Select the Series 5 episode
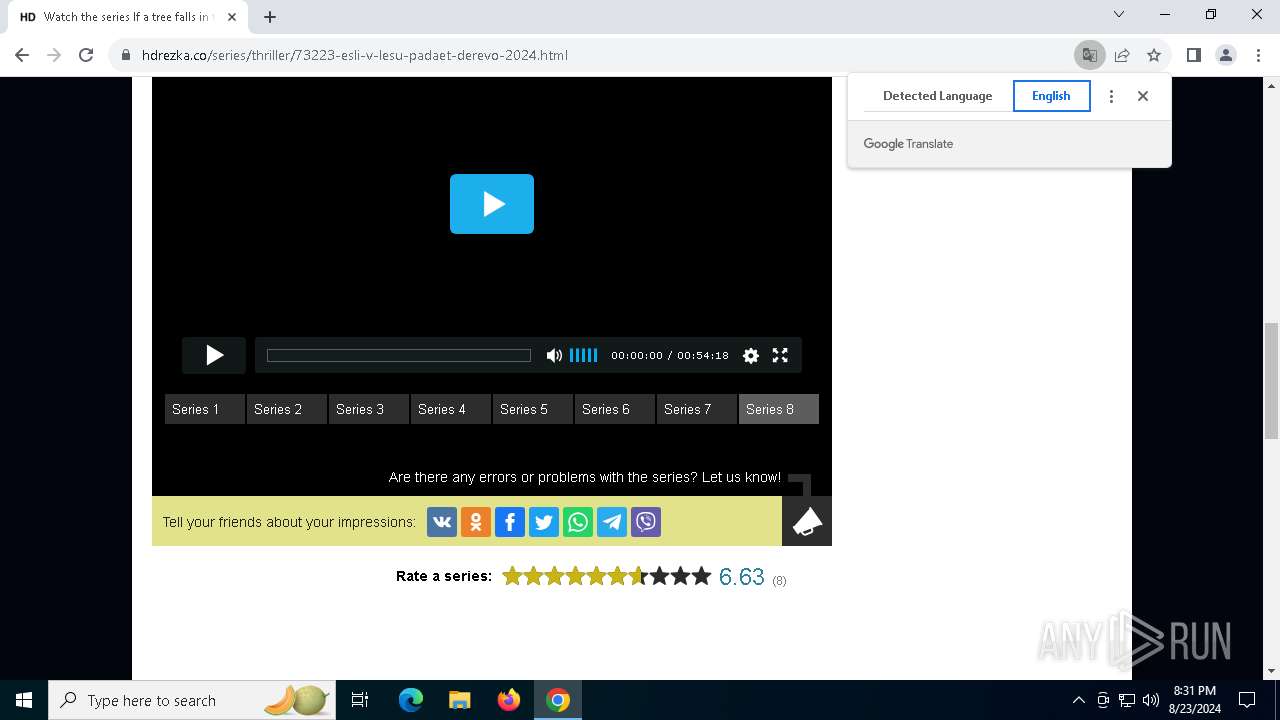 tap(533, 409)
